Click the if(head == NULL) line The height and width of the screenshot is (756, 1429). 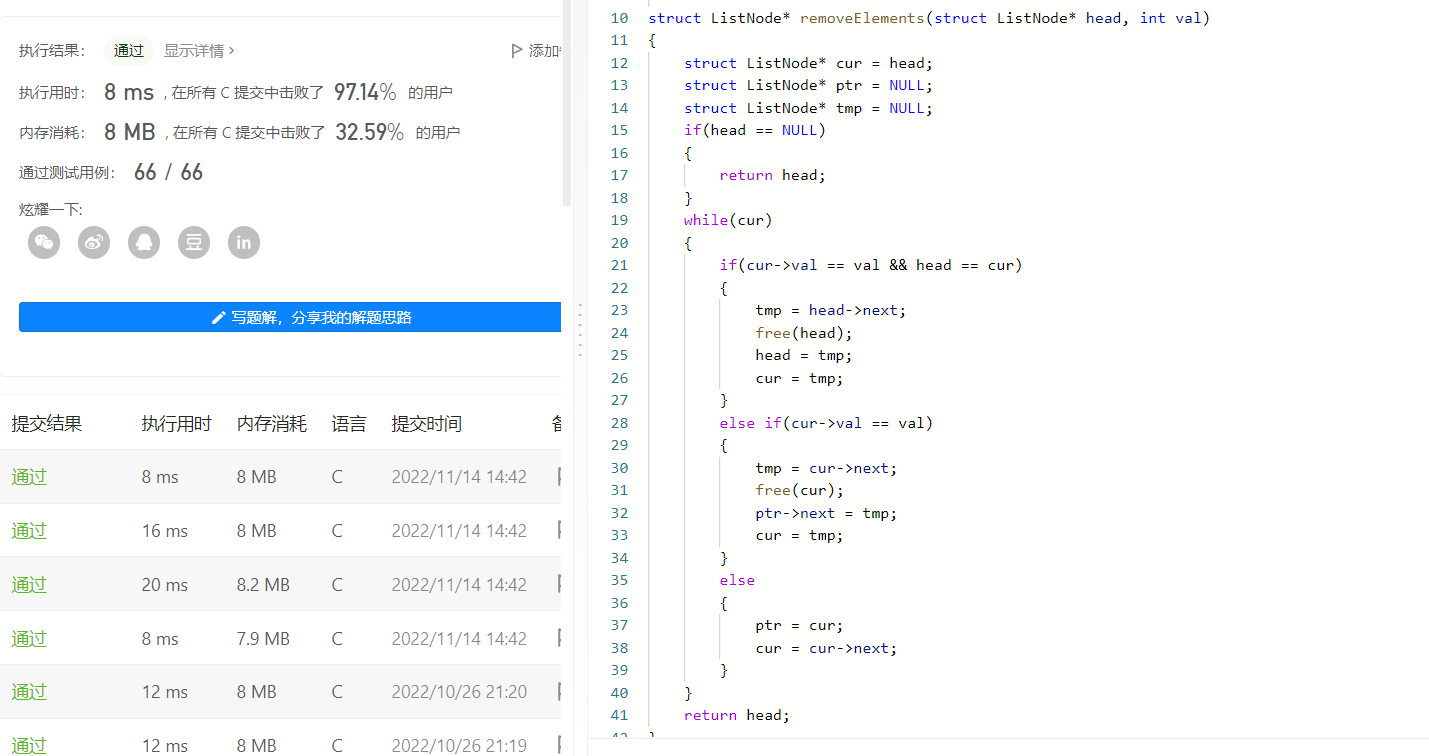(x=755, y=130)
